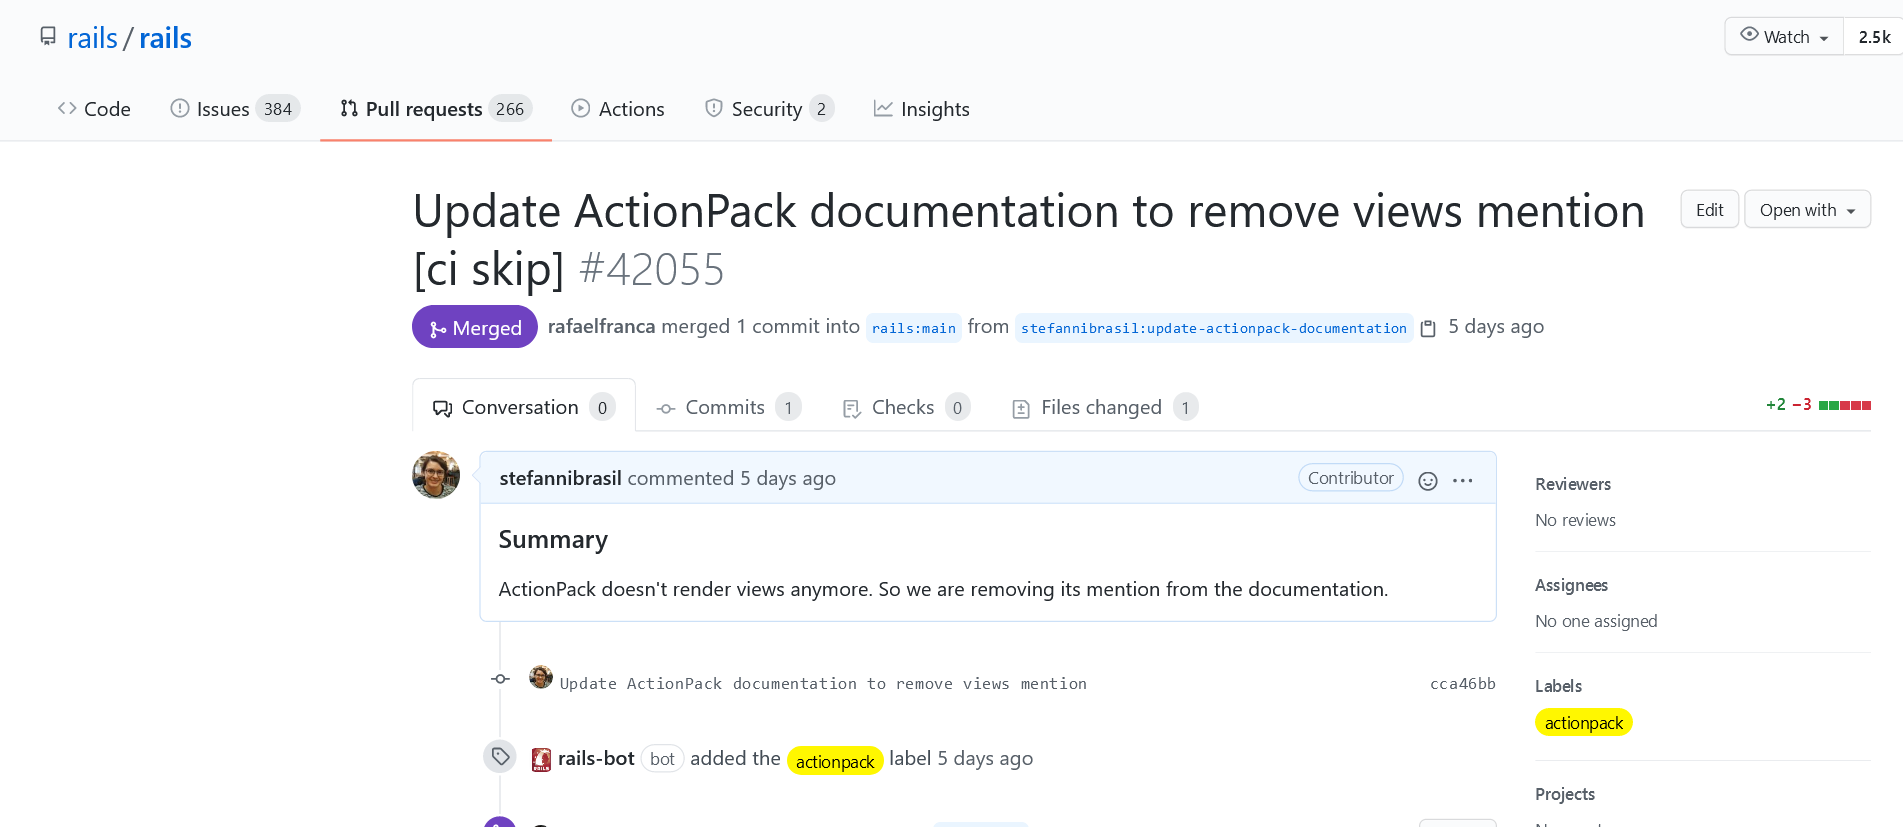The height and width of the screenshot is (827, 1903).
Task: Click stefannibrasil's large avatar
Action: pos(436,475)
